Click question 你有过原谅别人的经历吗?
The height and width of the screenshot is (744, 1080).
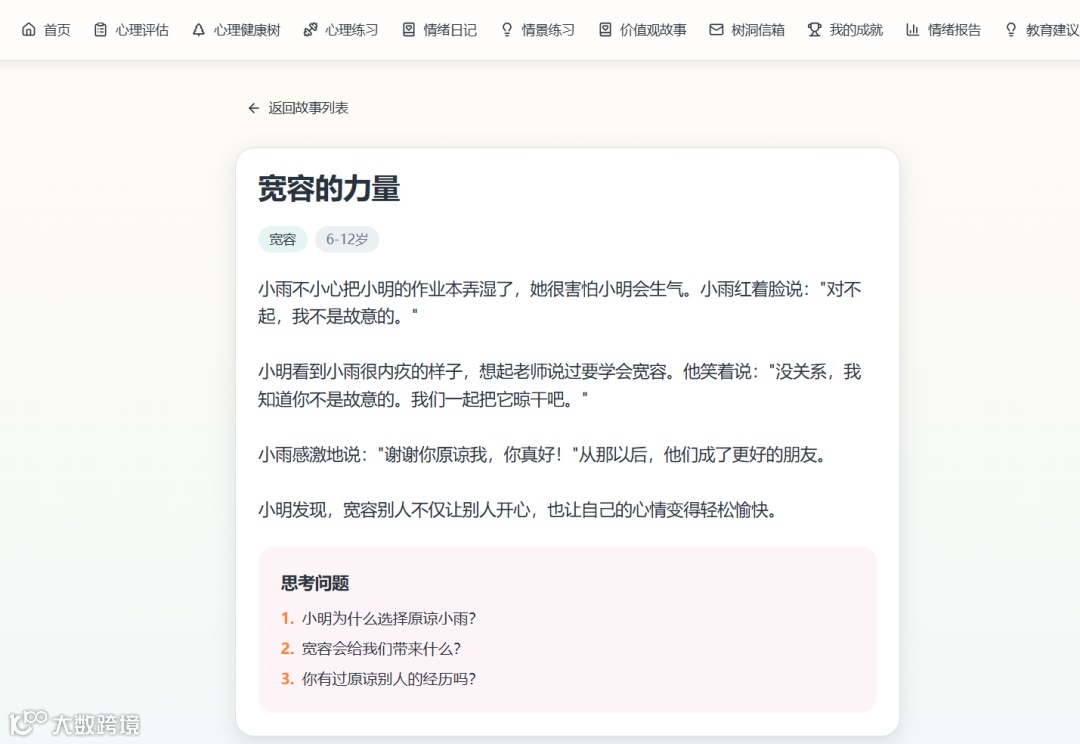[x=389, y=679]
